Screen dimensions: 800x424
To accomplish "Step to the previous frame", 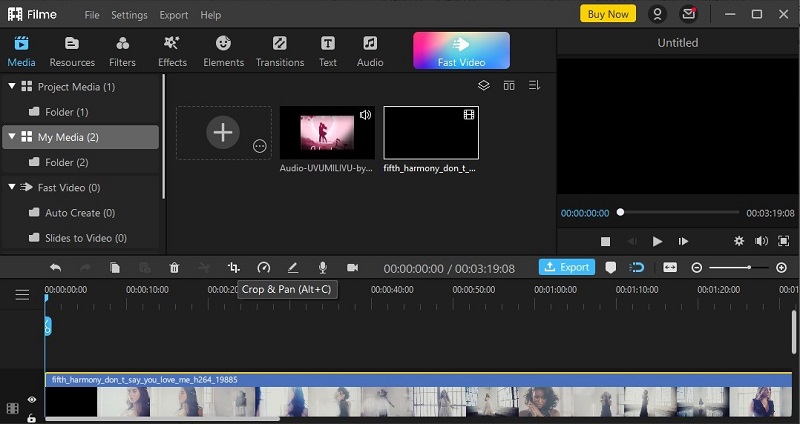I will pyautogui.click(x=632, y=241).
